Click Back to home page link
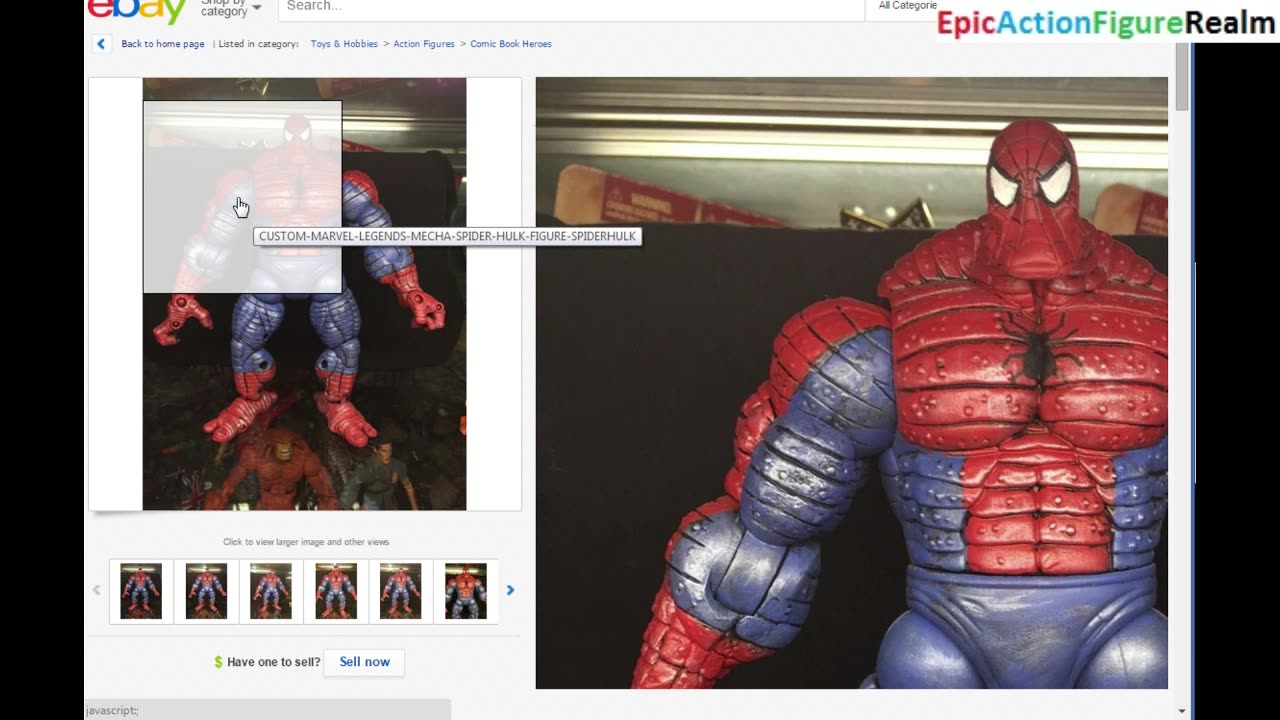This screenshot has width=1280, height=720. coord(163,44)
